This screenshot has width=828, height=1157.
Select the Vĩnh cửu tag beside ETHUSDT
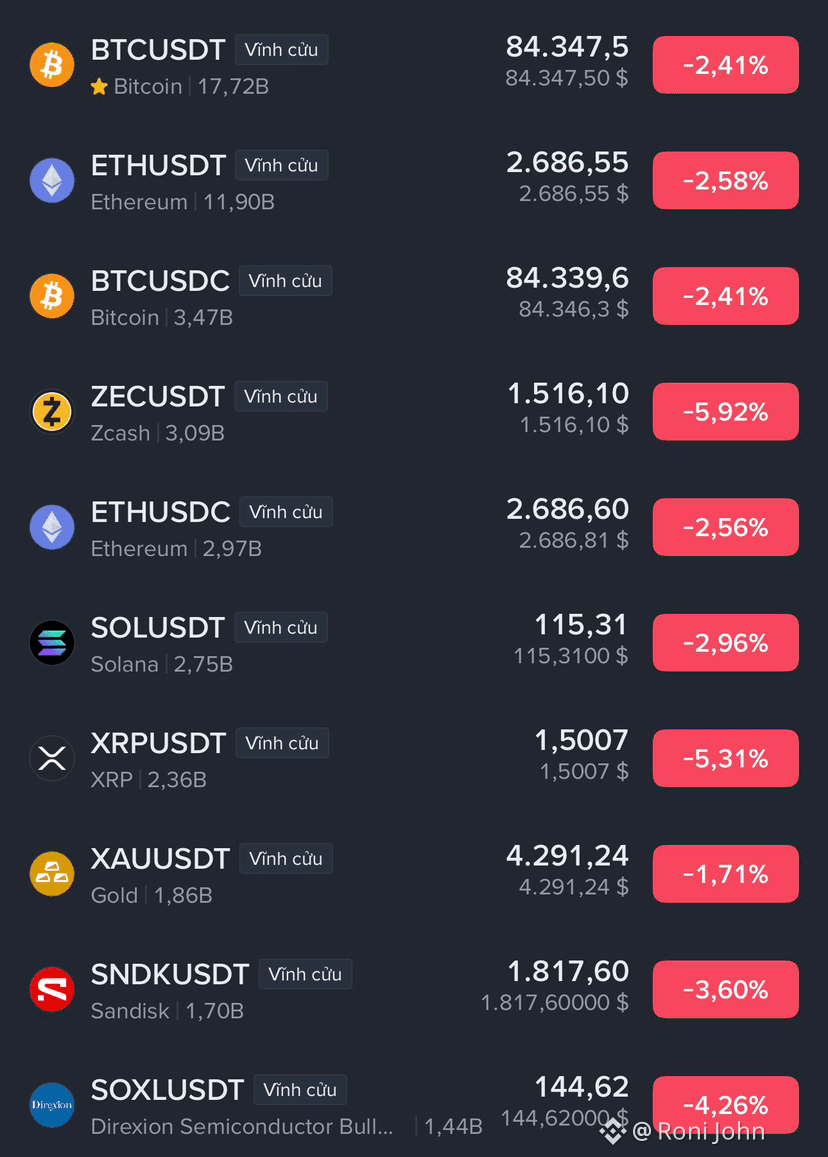[281, 165]
